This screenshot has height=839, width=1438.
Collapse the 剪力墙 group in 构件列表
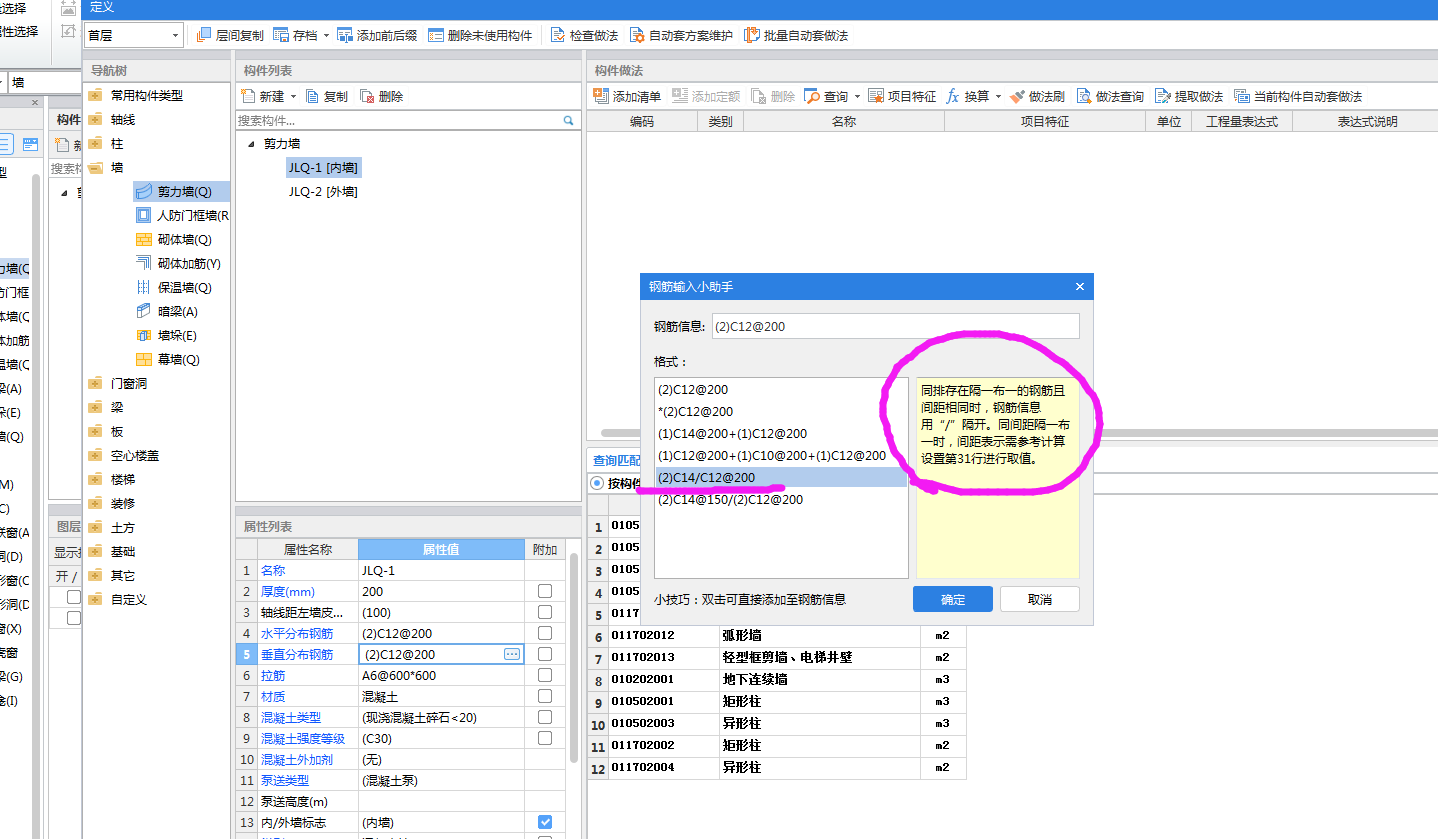click(251, 144)
